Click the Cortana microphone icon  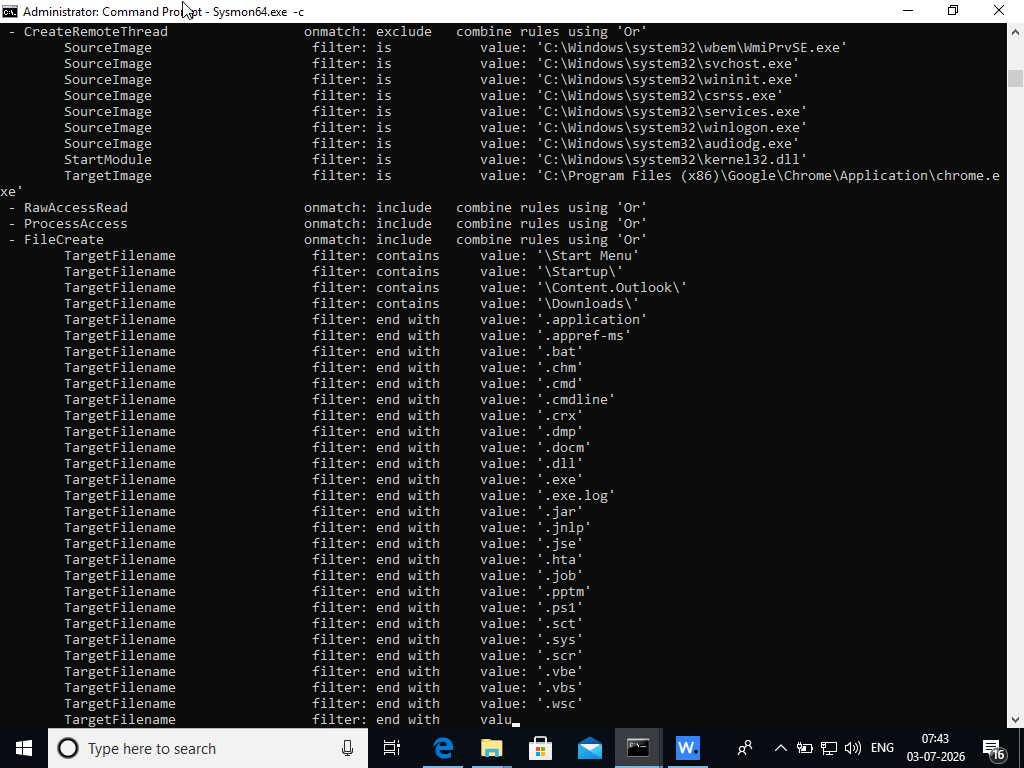click(x=347, y=748)
